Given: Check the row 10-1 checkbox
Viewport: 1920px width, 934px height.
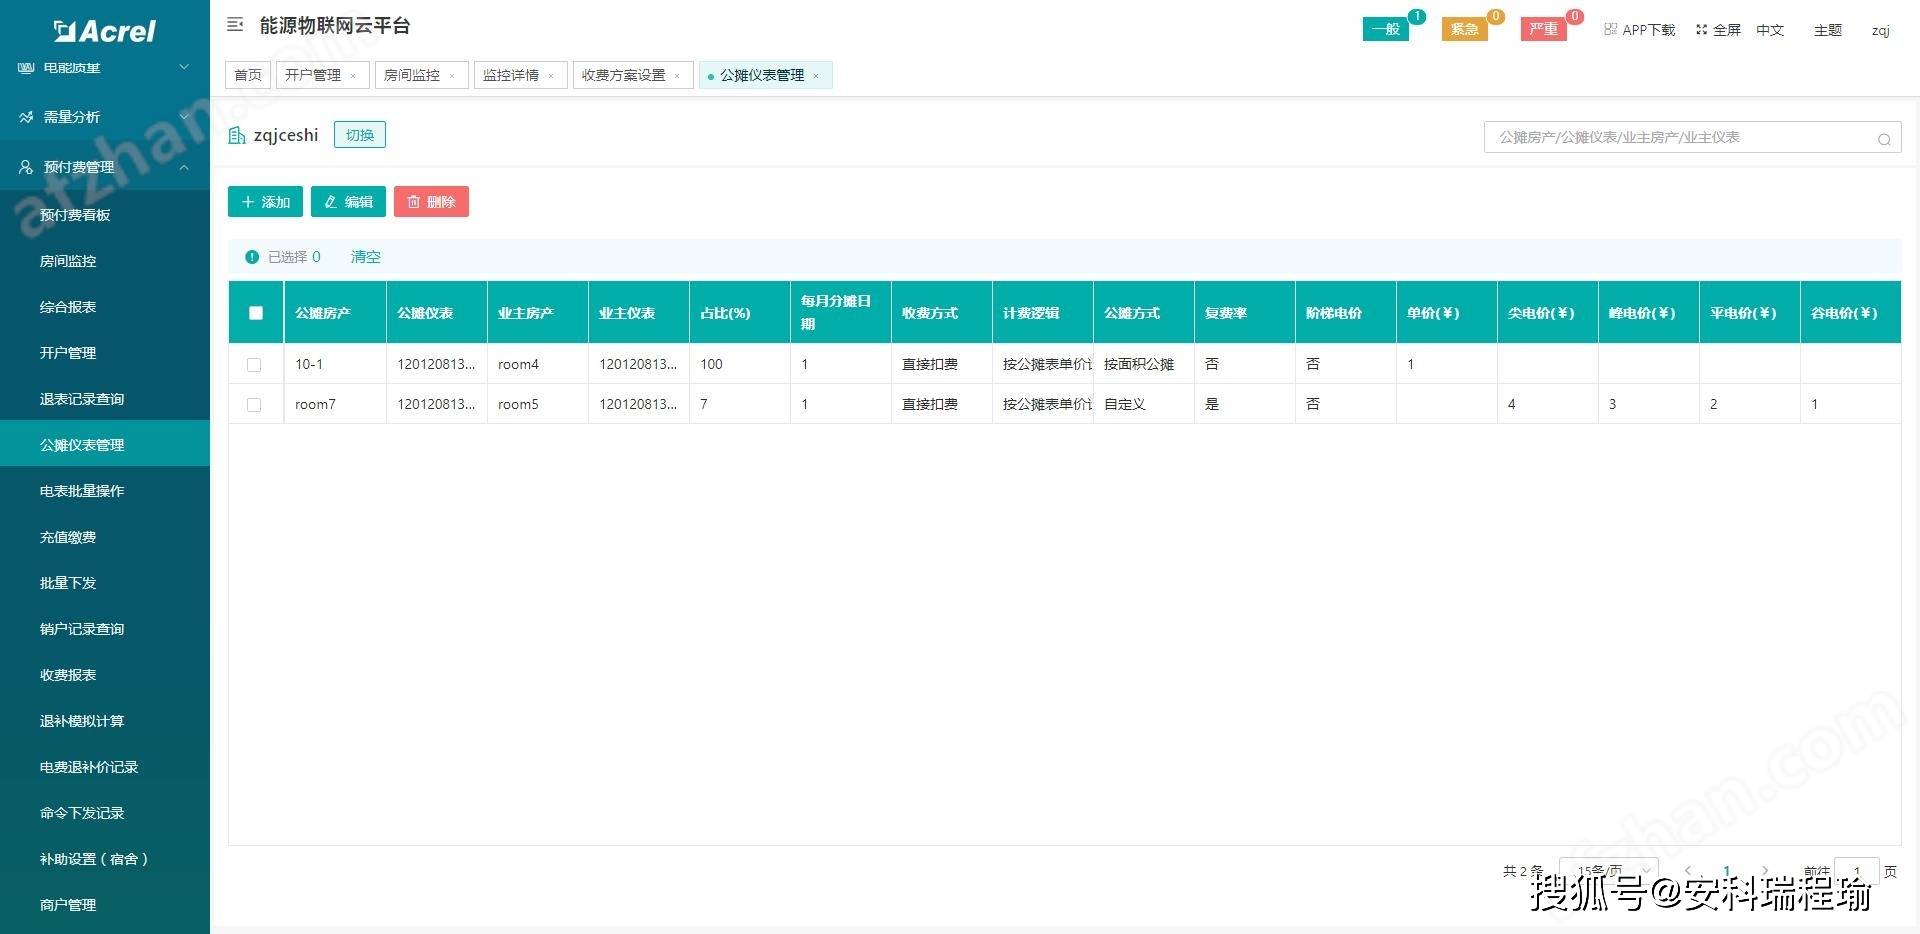Looking at the screenshot, I should [254, 365].
